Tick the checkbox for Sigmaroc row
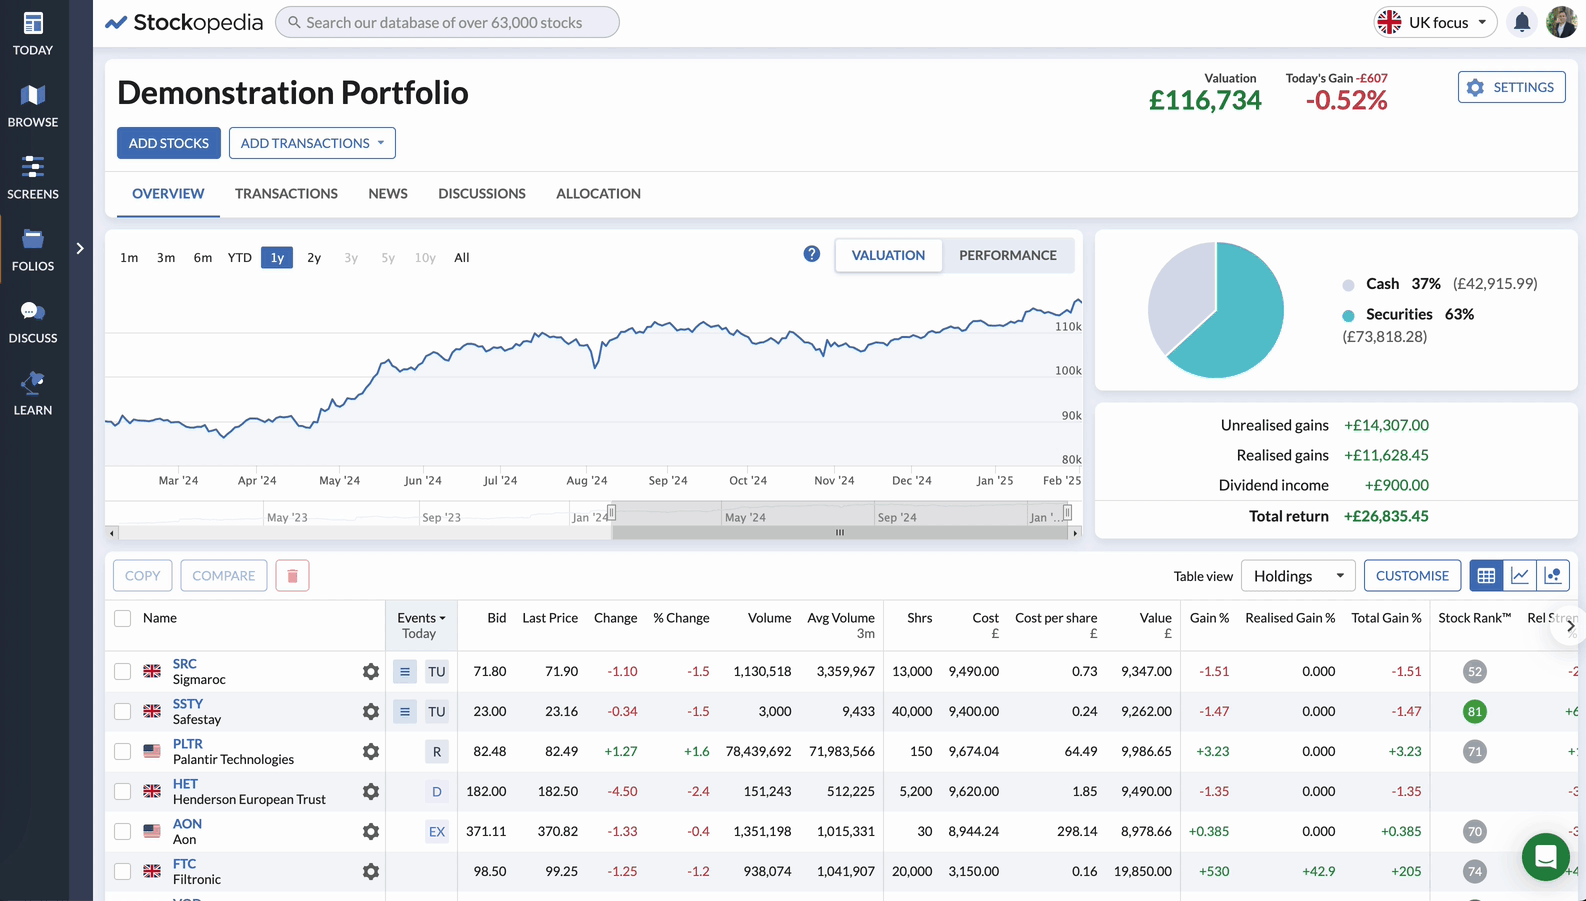The width and height of the screenshot is (1586, 901). click(x=122, y=671)
